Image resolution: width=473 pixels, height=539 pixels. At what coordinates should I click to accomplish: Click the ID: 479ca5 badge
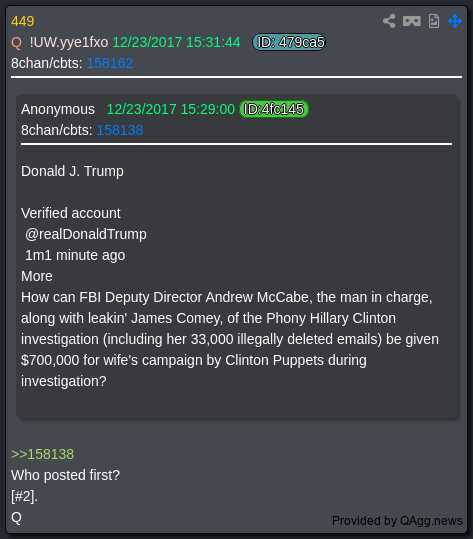(290, 42)
